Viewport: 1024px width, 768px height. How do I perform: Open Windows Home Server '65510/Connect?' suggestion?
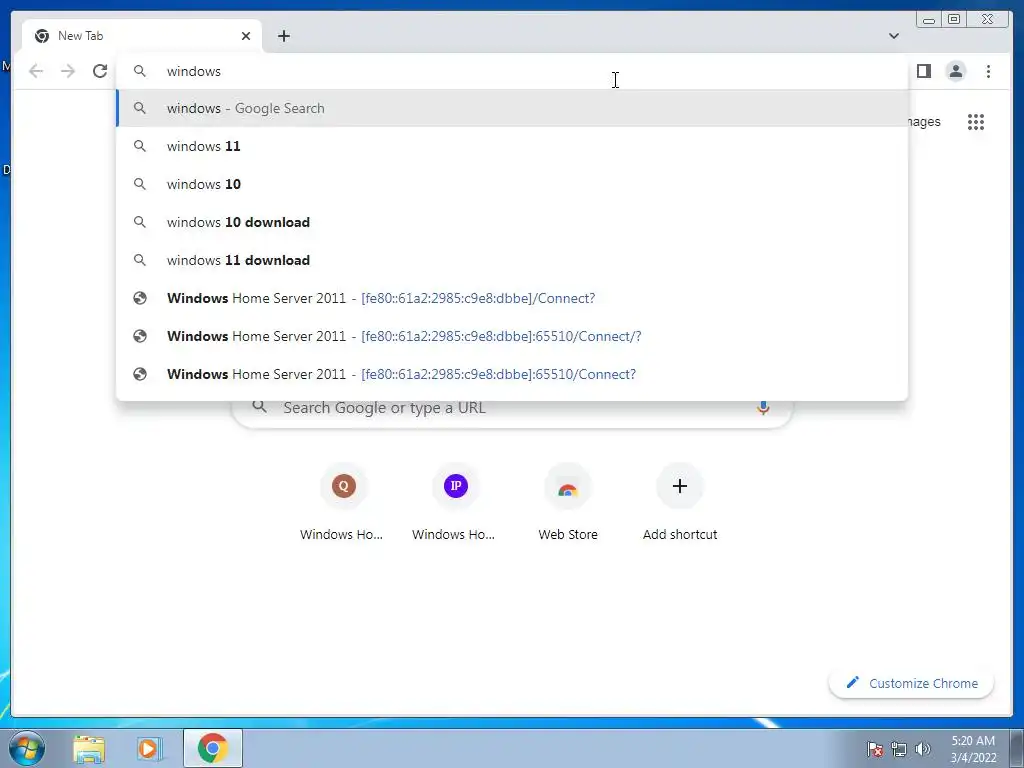[x=512, y=374]
